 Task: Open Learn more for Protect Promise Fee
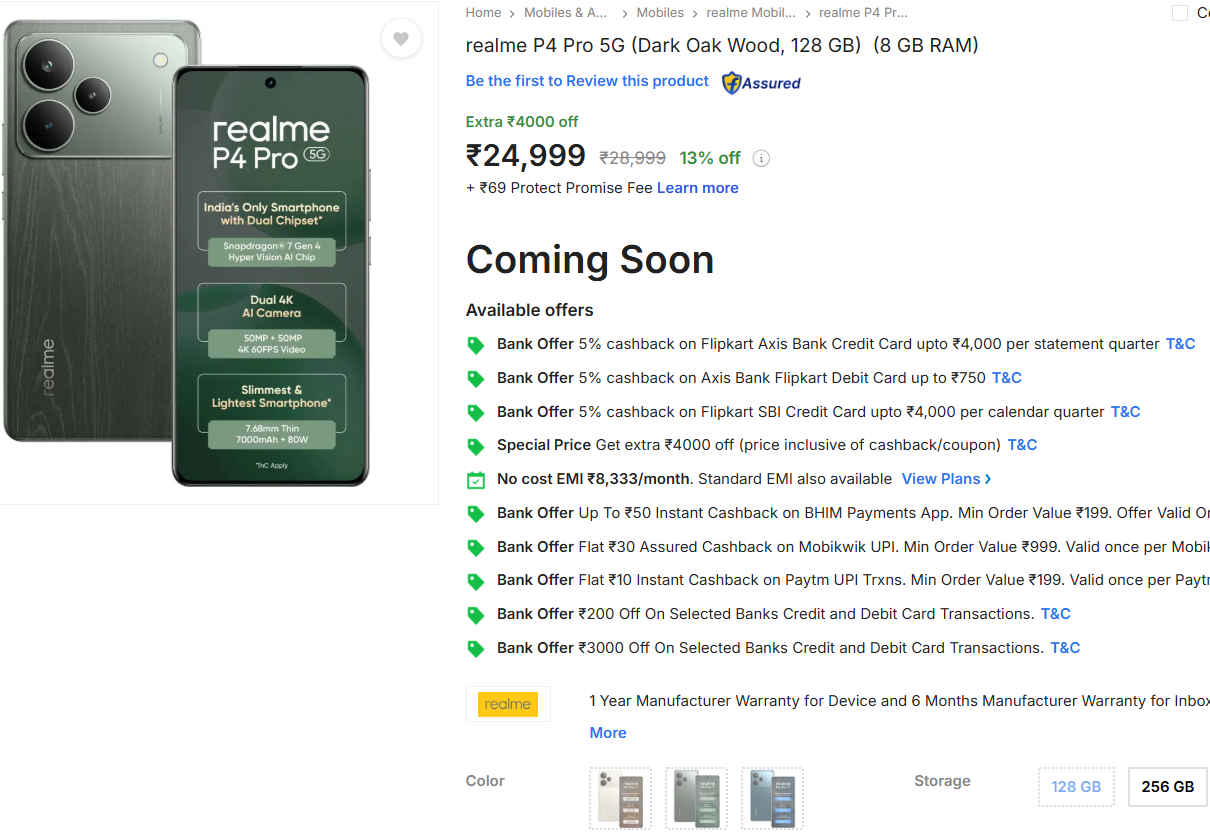click(x=697, y=188)
